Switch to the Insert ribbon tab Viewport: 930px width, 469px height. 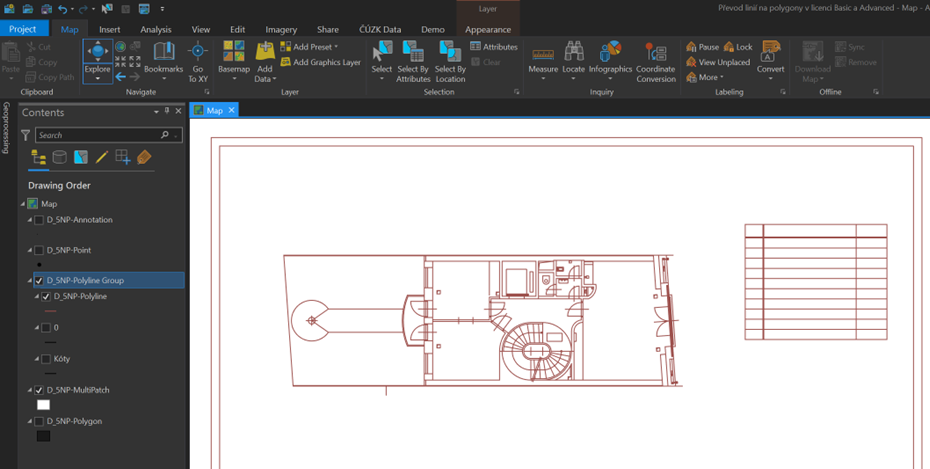point(110,29)
